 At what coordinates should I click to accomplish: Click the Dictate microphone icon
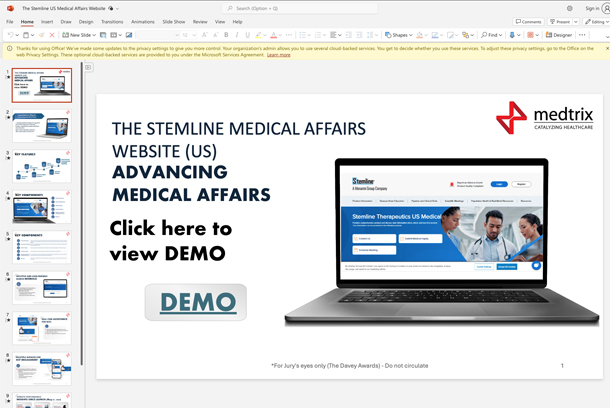(512, 35)
